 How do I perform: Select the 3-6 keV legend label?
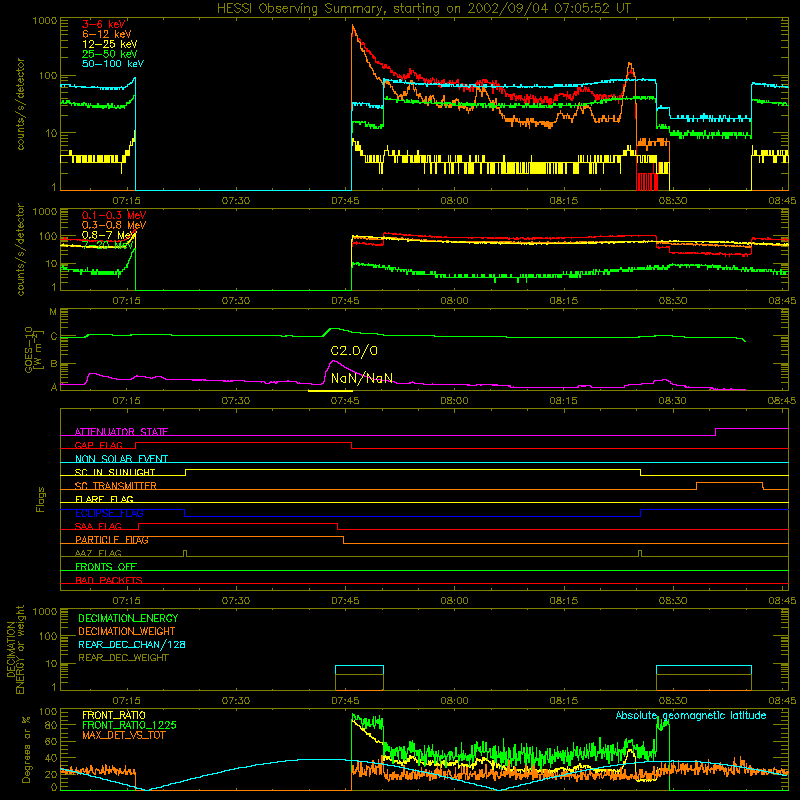pyautogui.click(x=104, y=24)
